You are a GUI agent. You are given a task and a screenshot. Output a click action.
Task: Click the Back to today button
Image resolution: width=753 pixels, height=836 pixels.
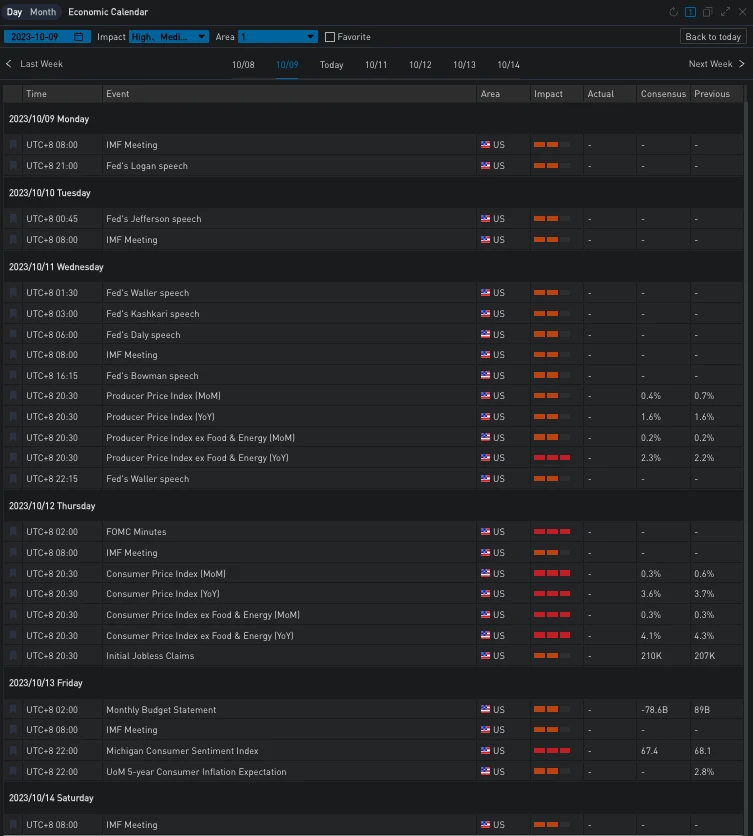tap(712, 37)
